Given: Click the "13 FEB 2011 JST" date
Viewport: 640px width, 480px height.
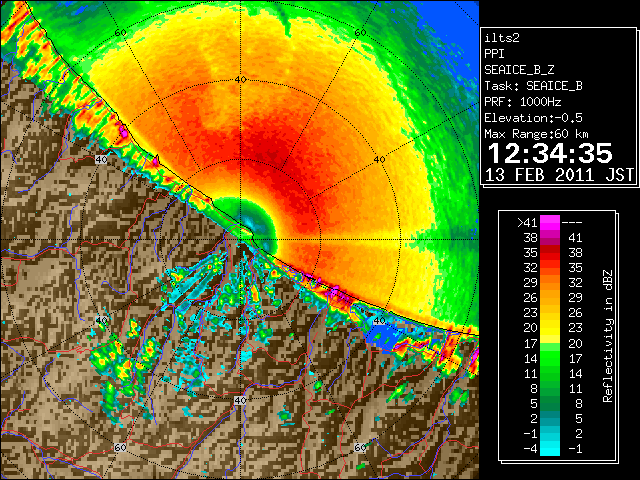Looking at the screenshot, I should point(559,175).
